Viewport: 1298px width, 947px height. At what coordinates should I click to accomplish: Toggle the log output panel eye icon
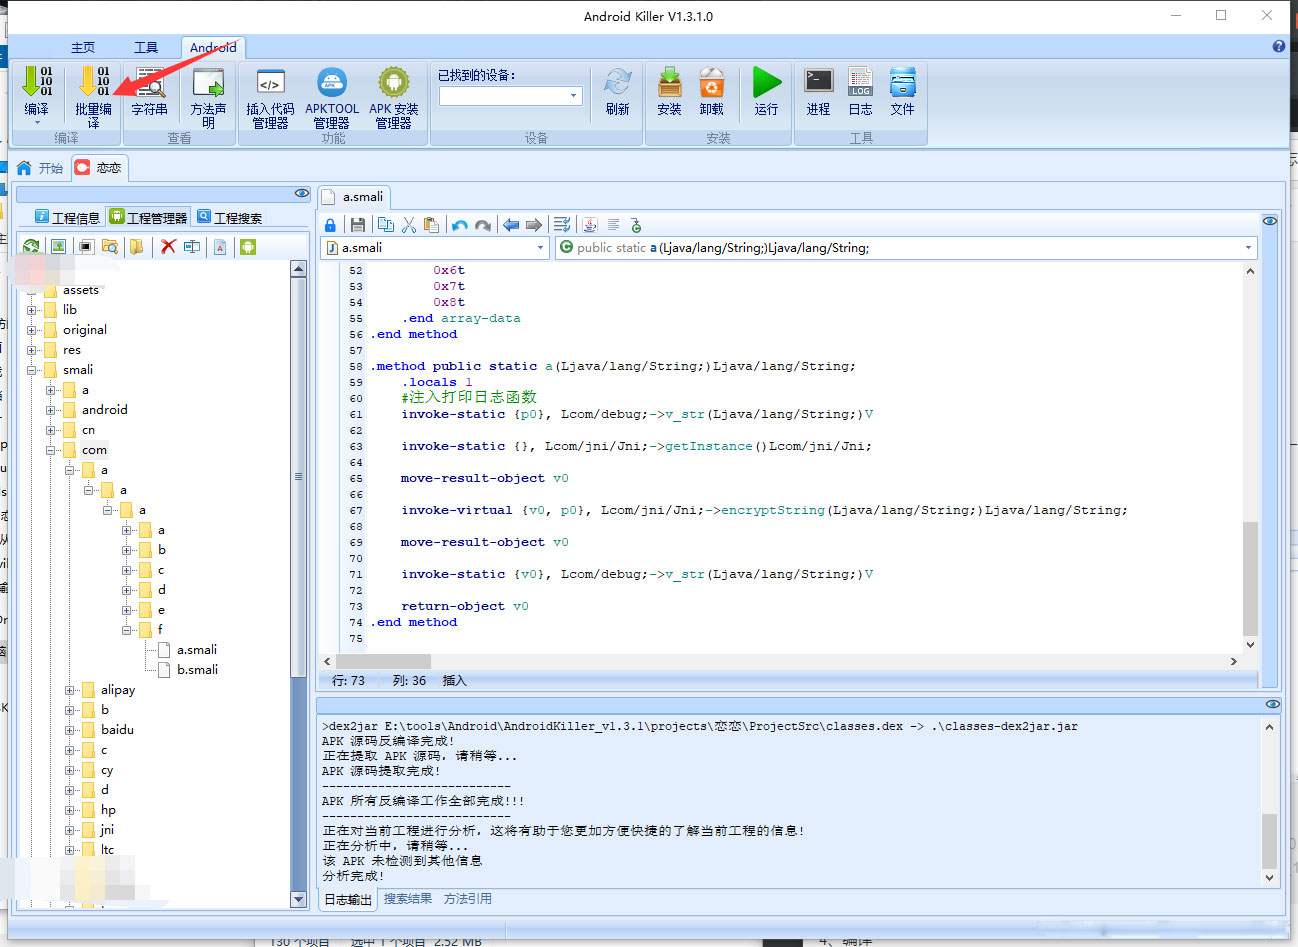coord(1273,704)
